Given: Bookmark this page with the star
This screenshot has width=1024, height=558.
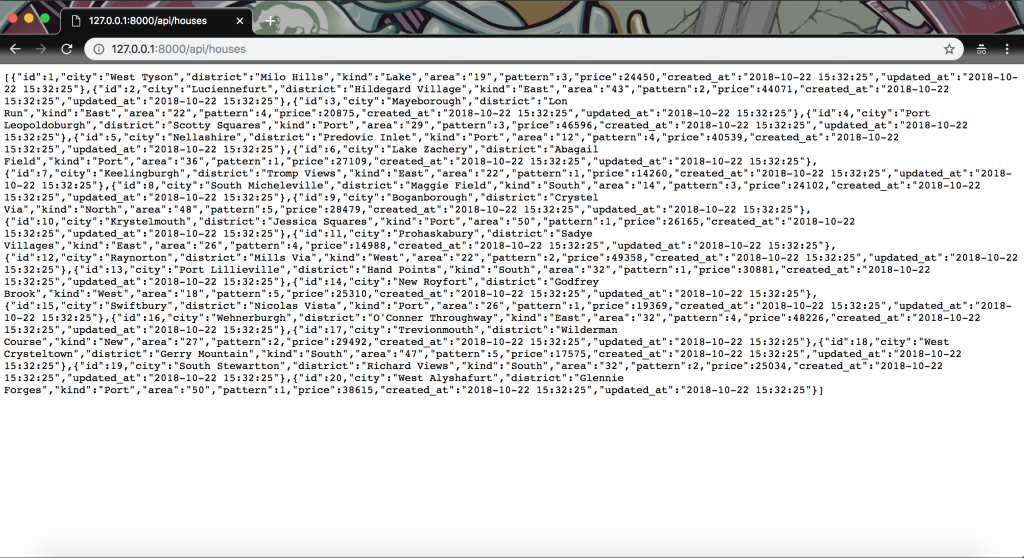Looking at the screenshot, I should [949, 49].
